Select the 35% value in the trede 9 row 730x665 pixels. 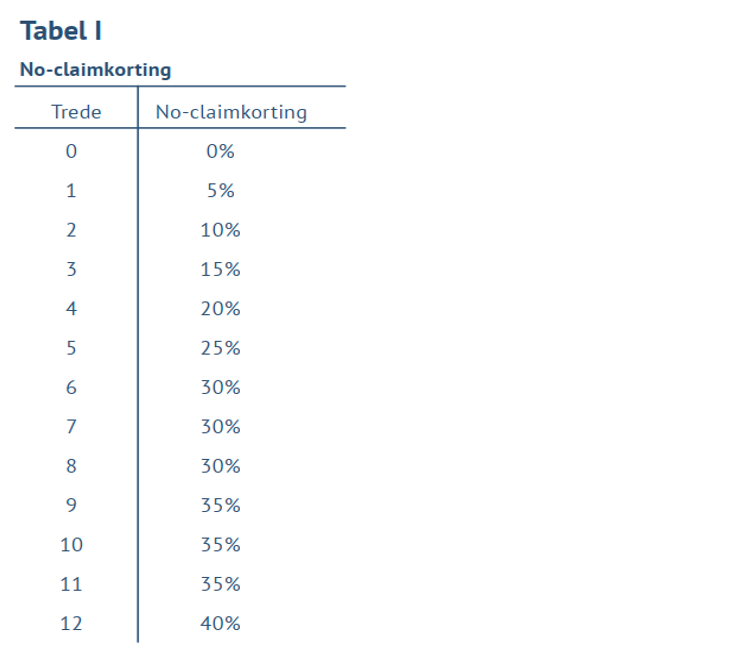220,506
